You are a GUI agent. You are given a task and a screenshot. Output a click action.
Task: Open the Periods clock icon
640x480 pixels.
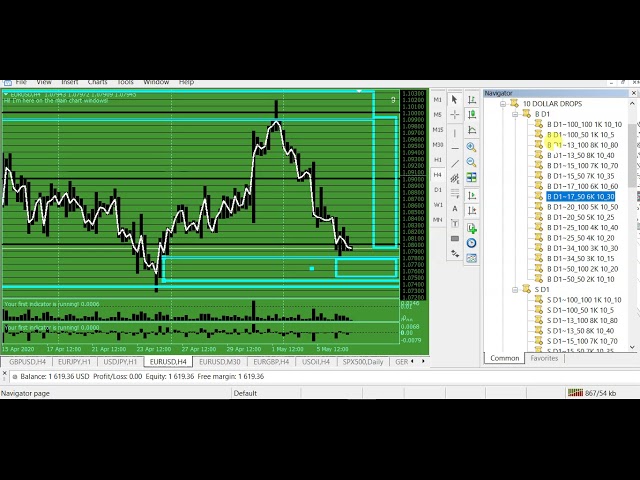(x=472, y=243)
